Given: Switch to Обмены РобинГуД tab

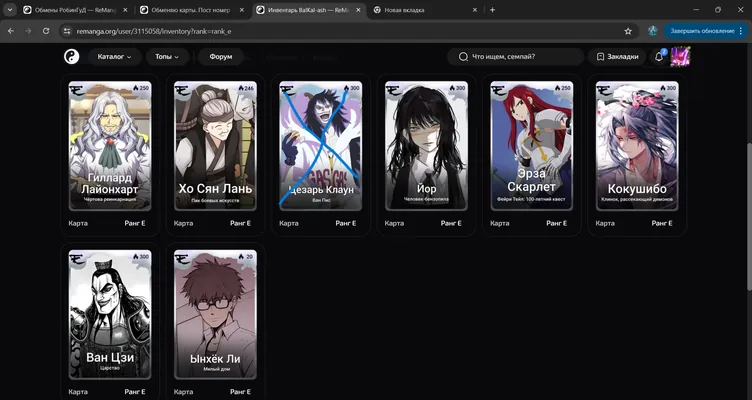Looking at the screenshot, I should 76,10.
